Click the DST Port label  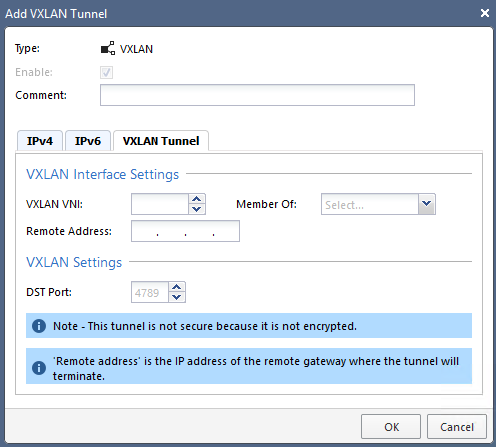point(49,292)
